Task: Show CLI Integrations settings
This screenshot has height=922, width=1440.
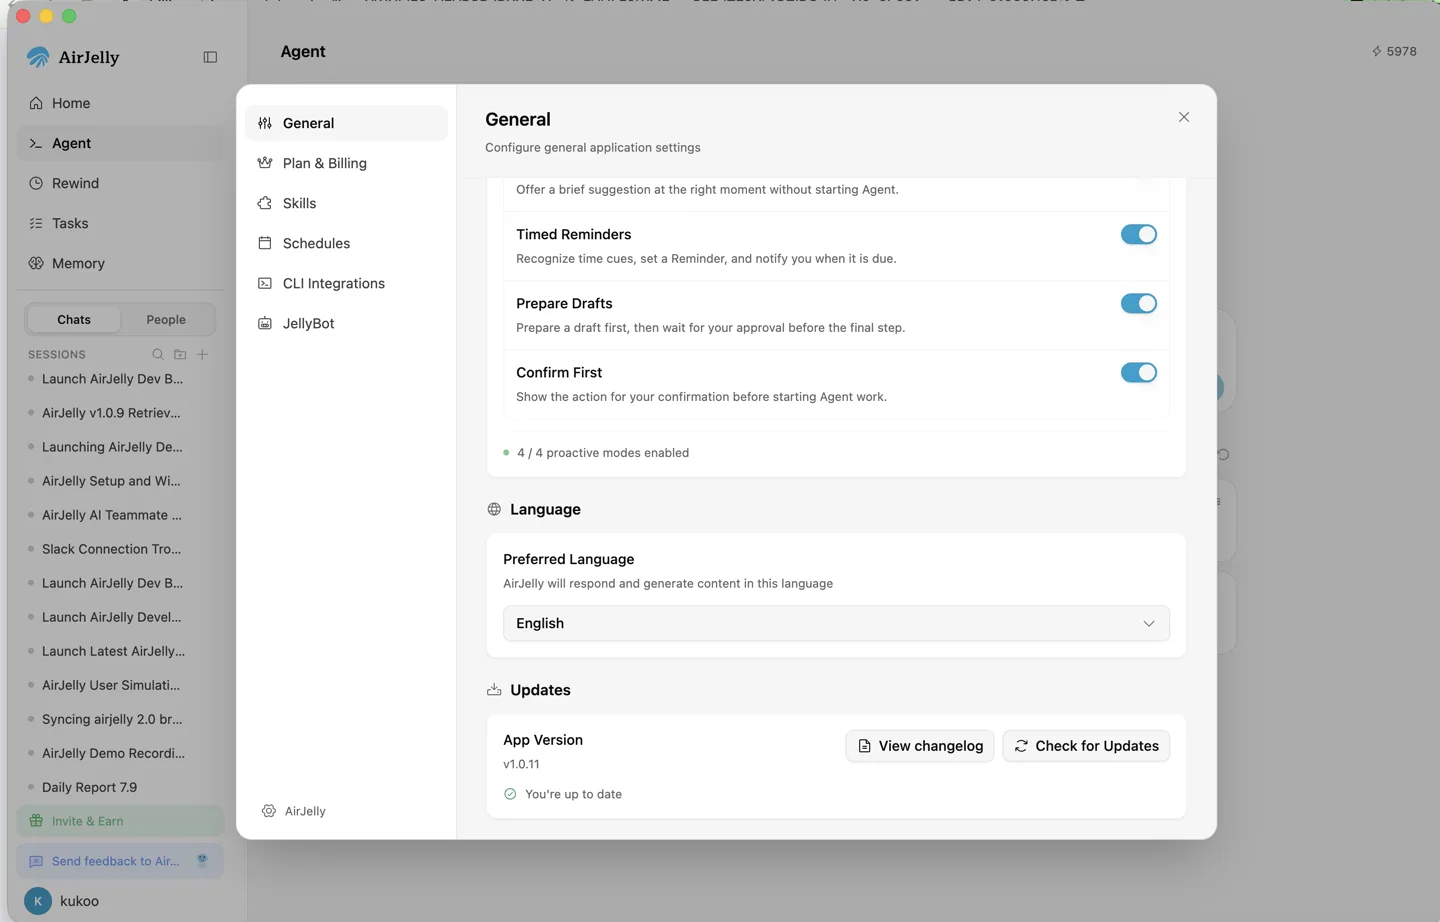Action: 346,283
